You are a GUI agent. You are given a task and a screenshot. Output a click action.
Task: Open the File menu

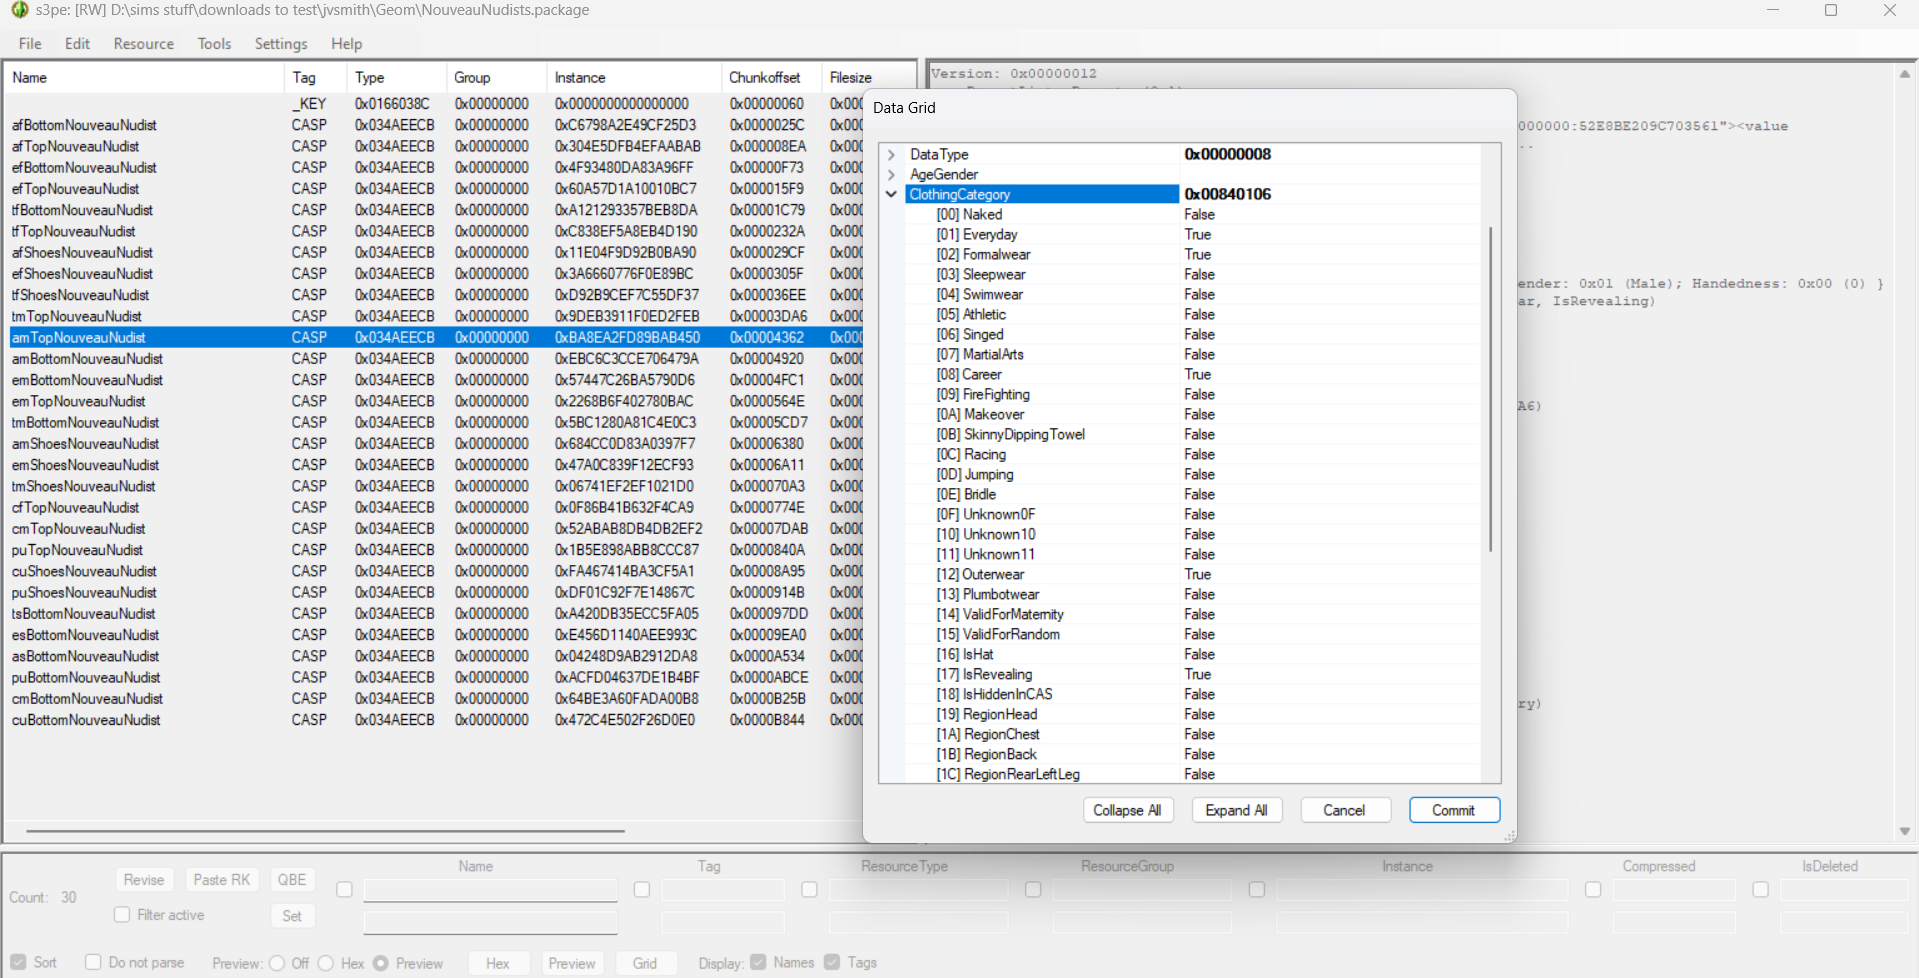30,44
